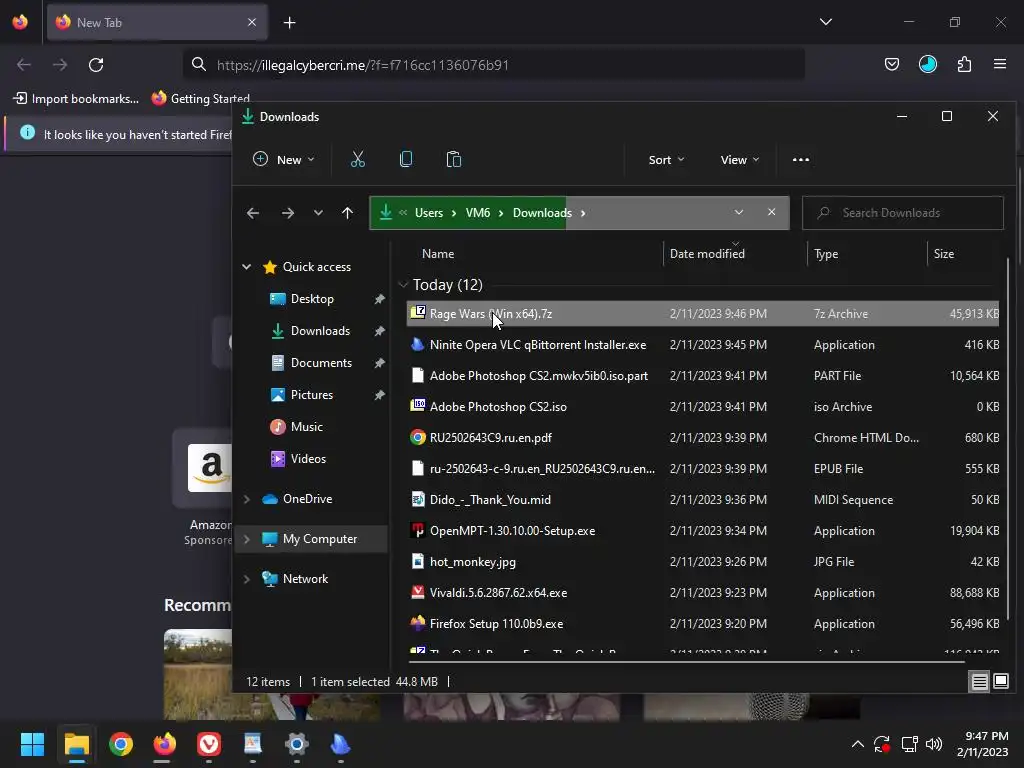Select Adobe Photoshop CS2.mwkv5ib0.iso.part file

coord(703,376)
